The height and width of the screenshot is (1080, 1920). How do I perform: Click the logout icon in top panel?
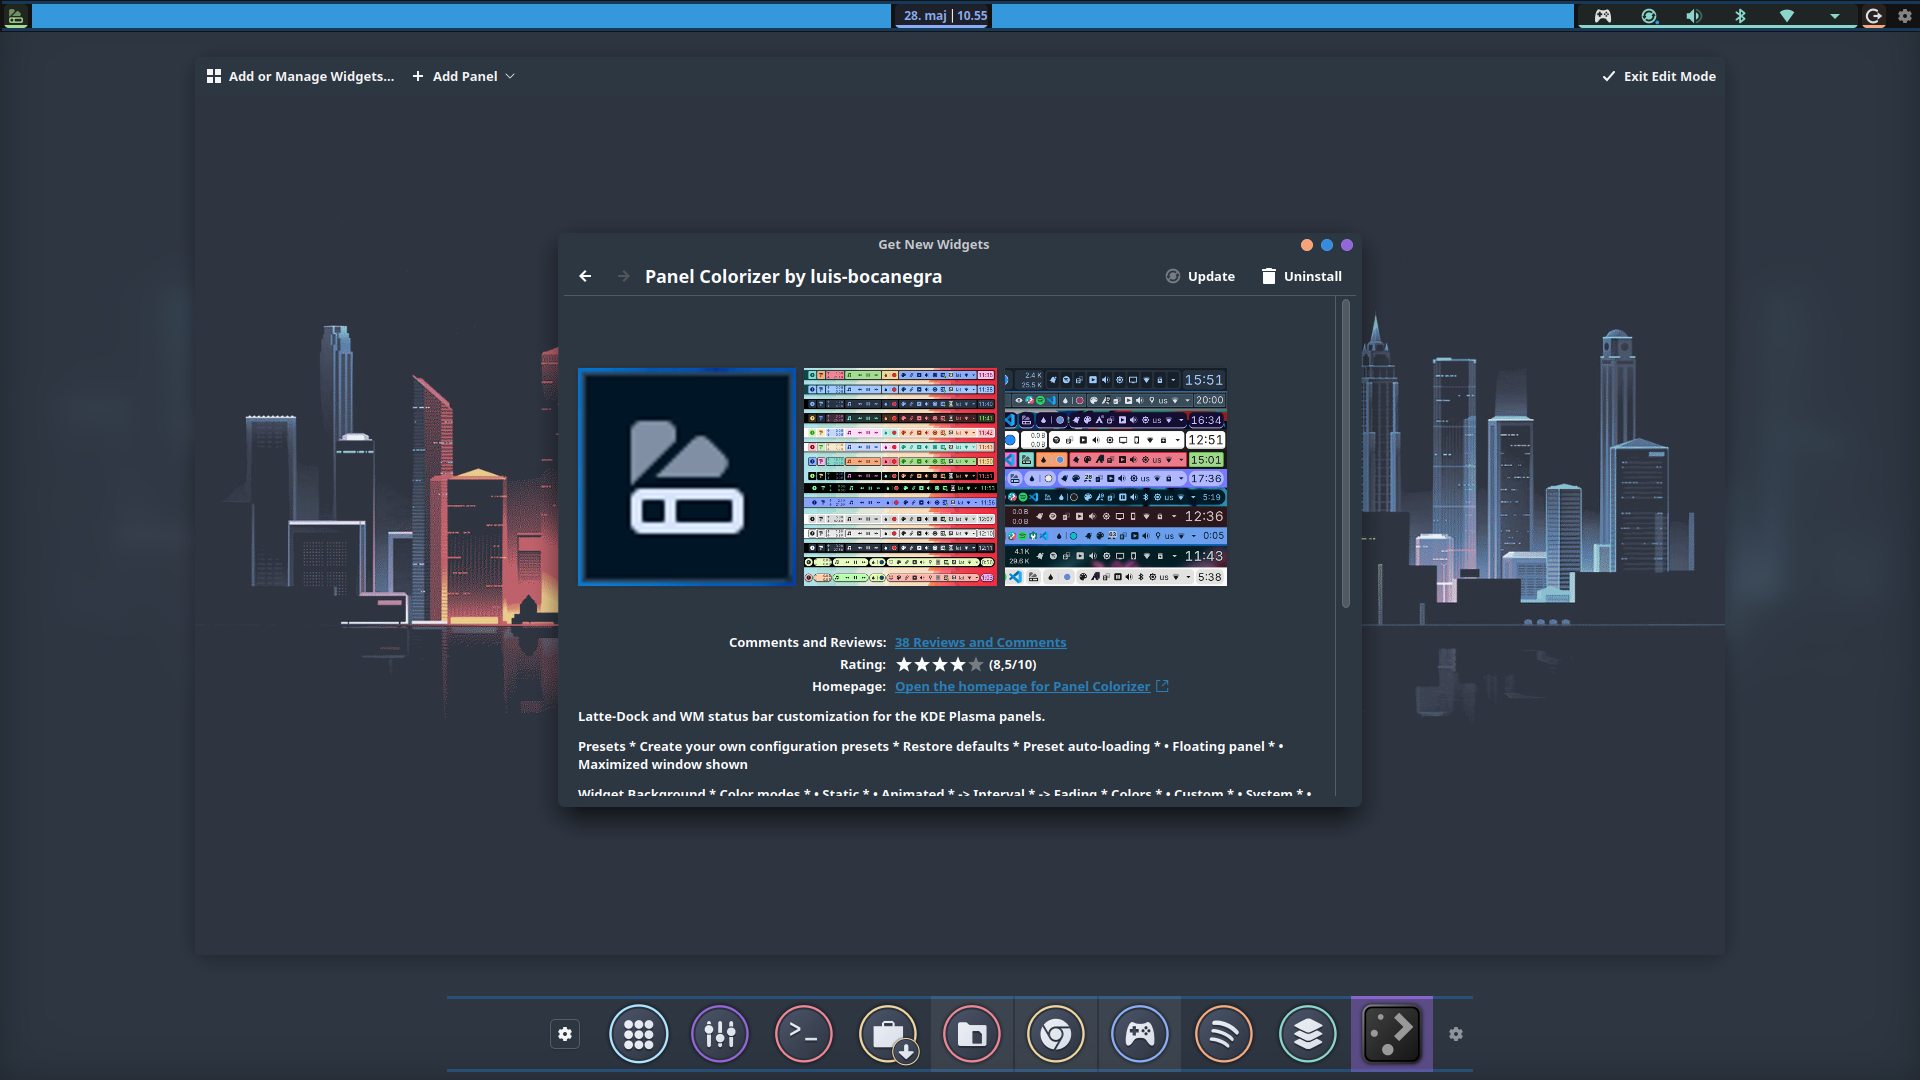(x=1874, y=16)
